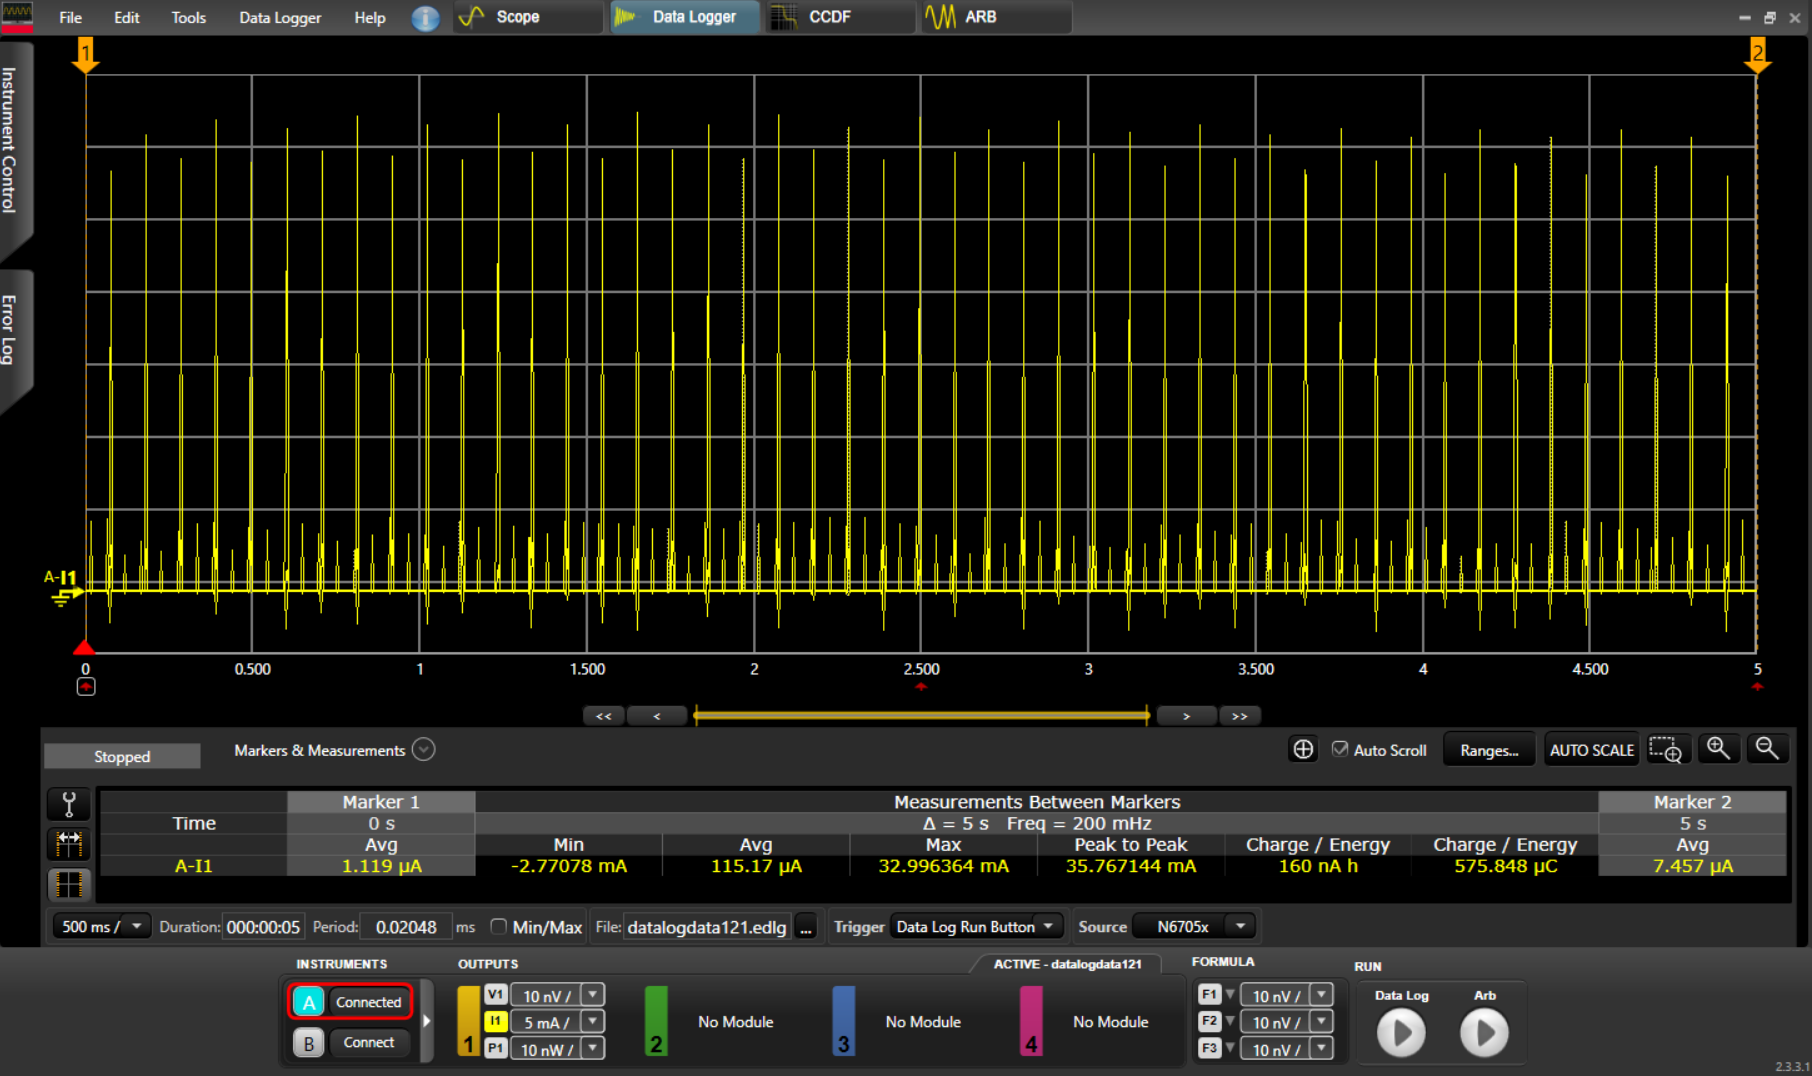The width and height of the screenshot is (1812, 1076).
Task: Click the magenta output 4 channel block
Action: [x=1031, y=1021]
